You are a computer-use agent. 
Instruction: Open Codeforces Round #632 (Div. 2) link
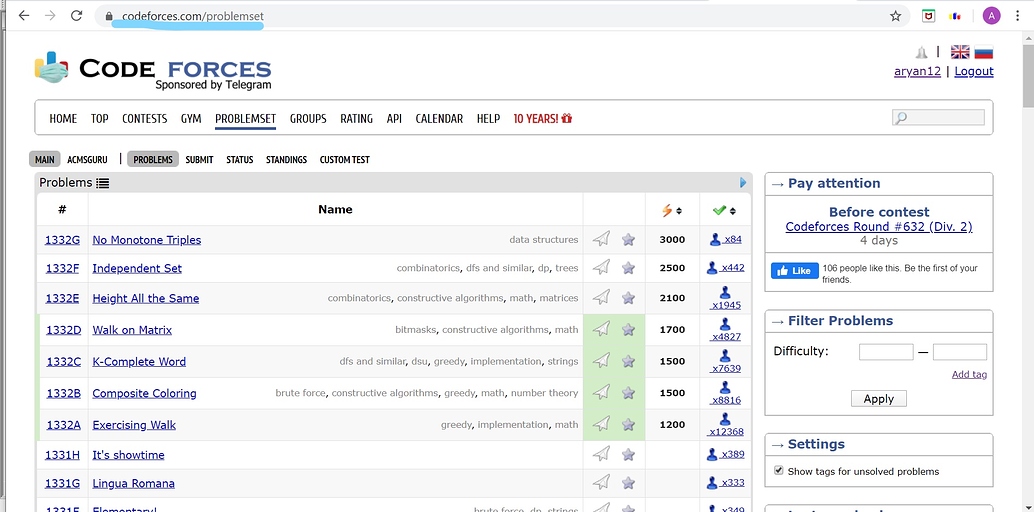coord(878,226)
